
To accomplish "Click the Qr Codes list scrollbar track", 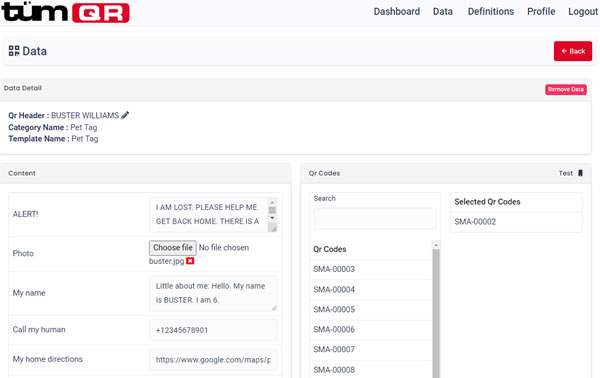I will (436, 314).
